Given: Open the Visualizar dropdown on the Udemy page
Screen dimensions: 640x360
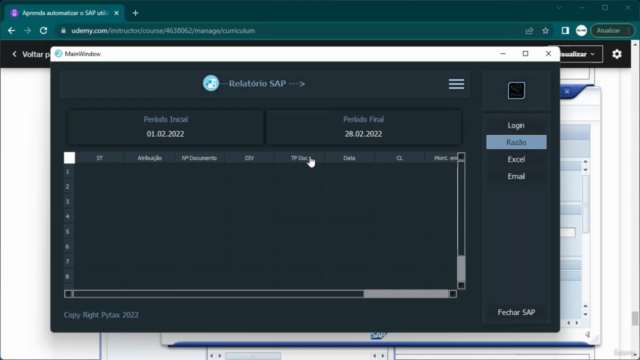Looking at the screenshot, I should pyautogui.click(x=580, y=54).
